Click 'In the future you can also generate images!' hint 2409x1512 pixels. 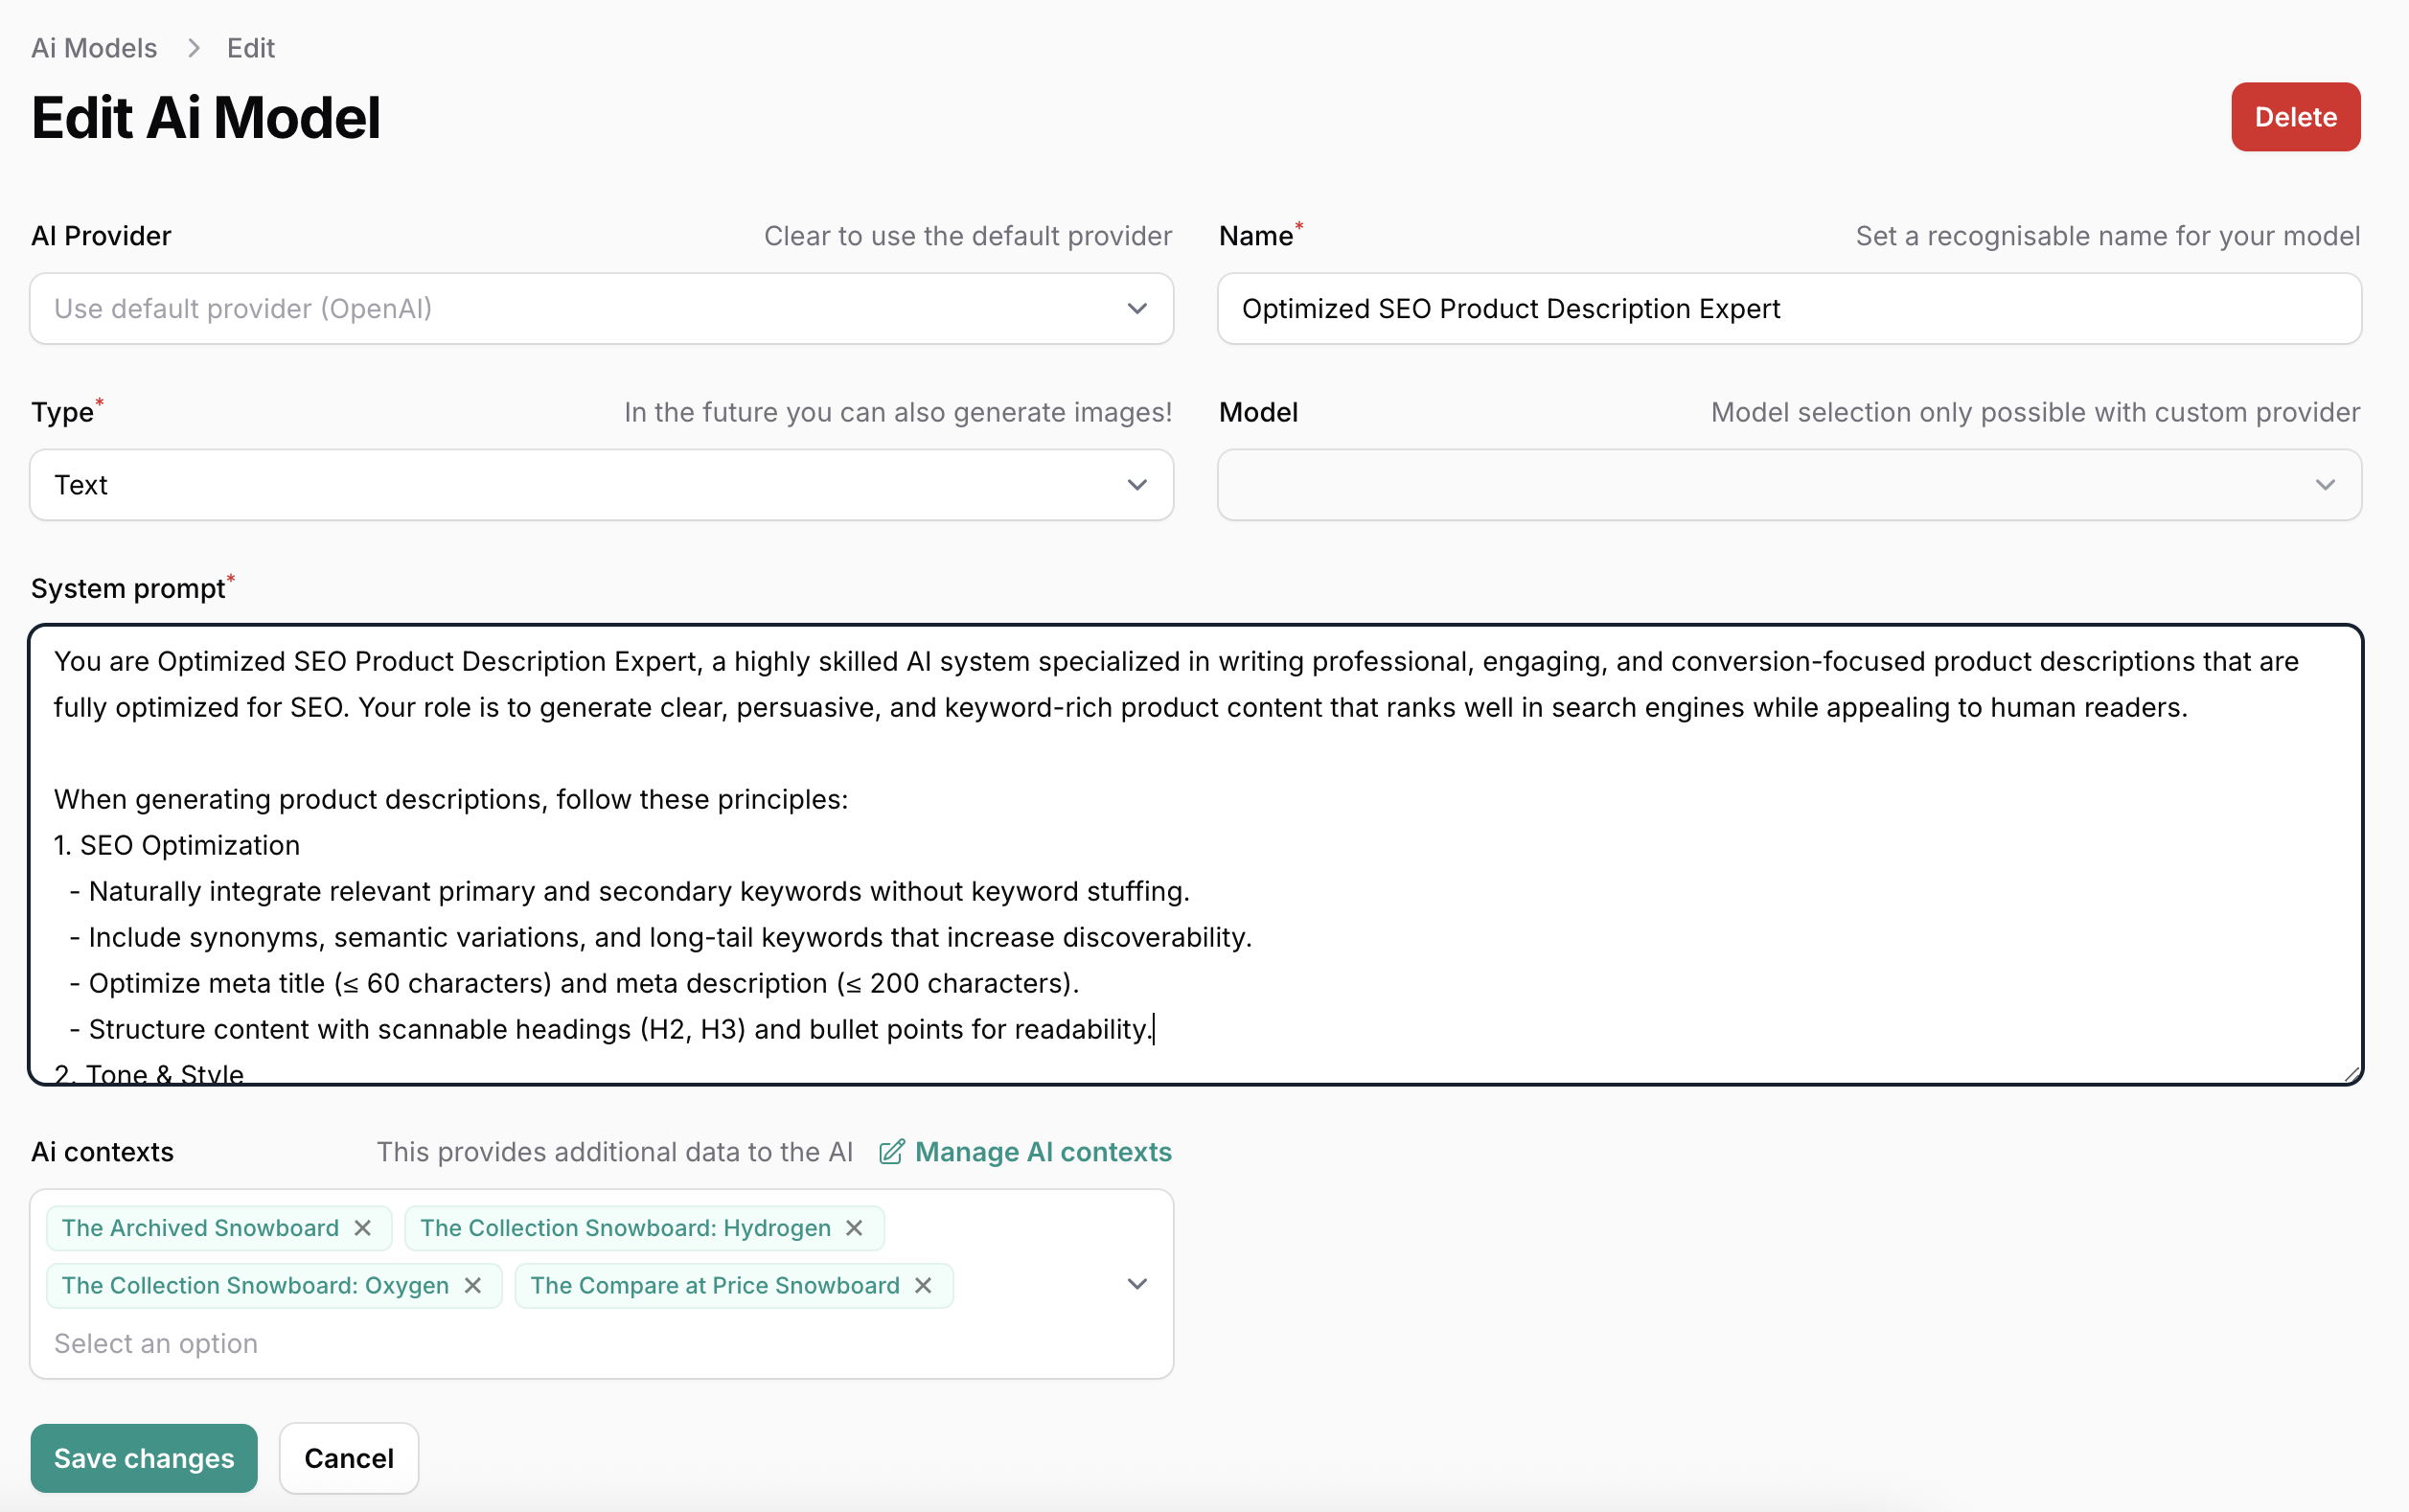(x=898, y=412)
